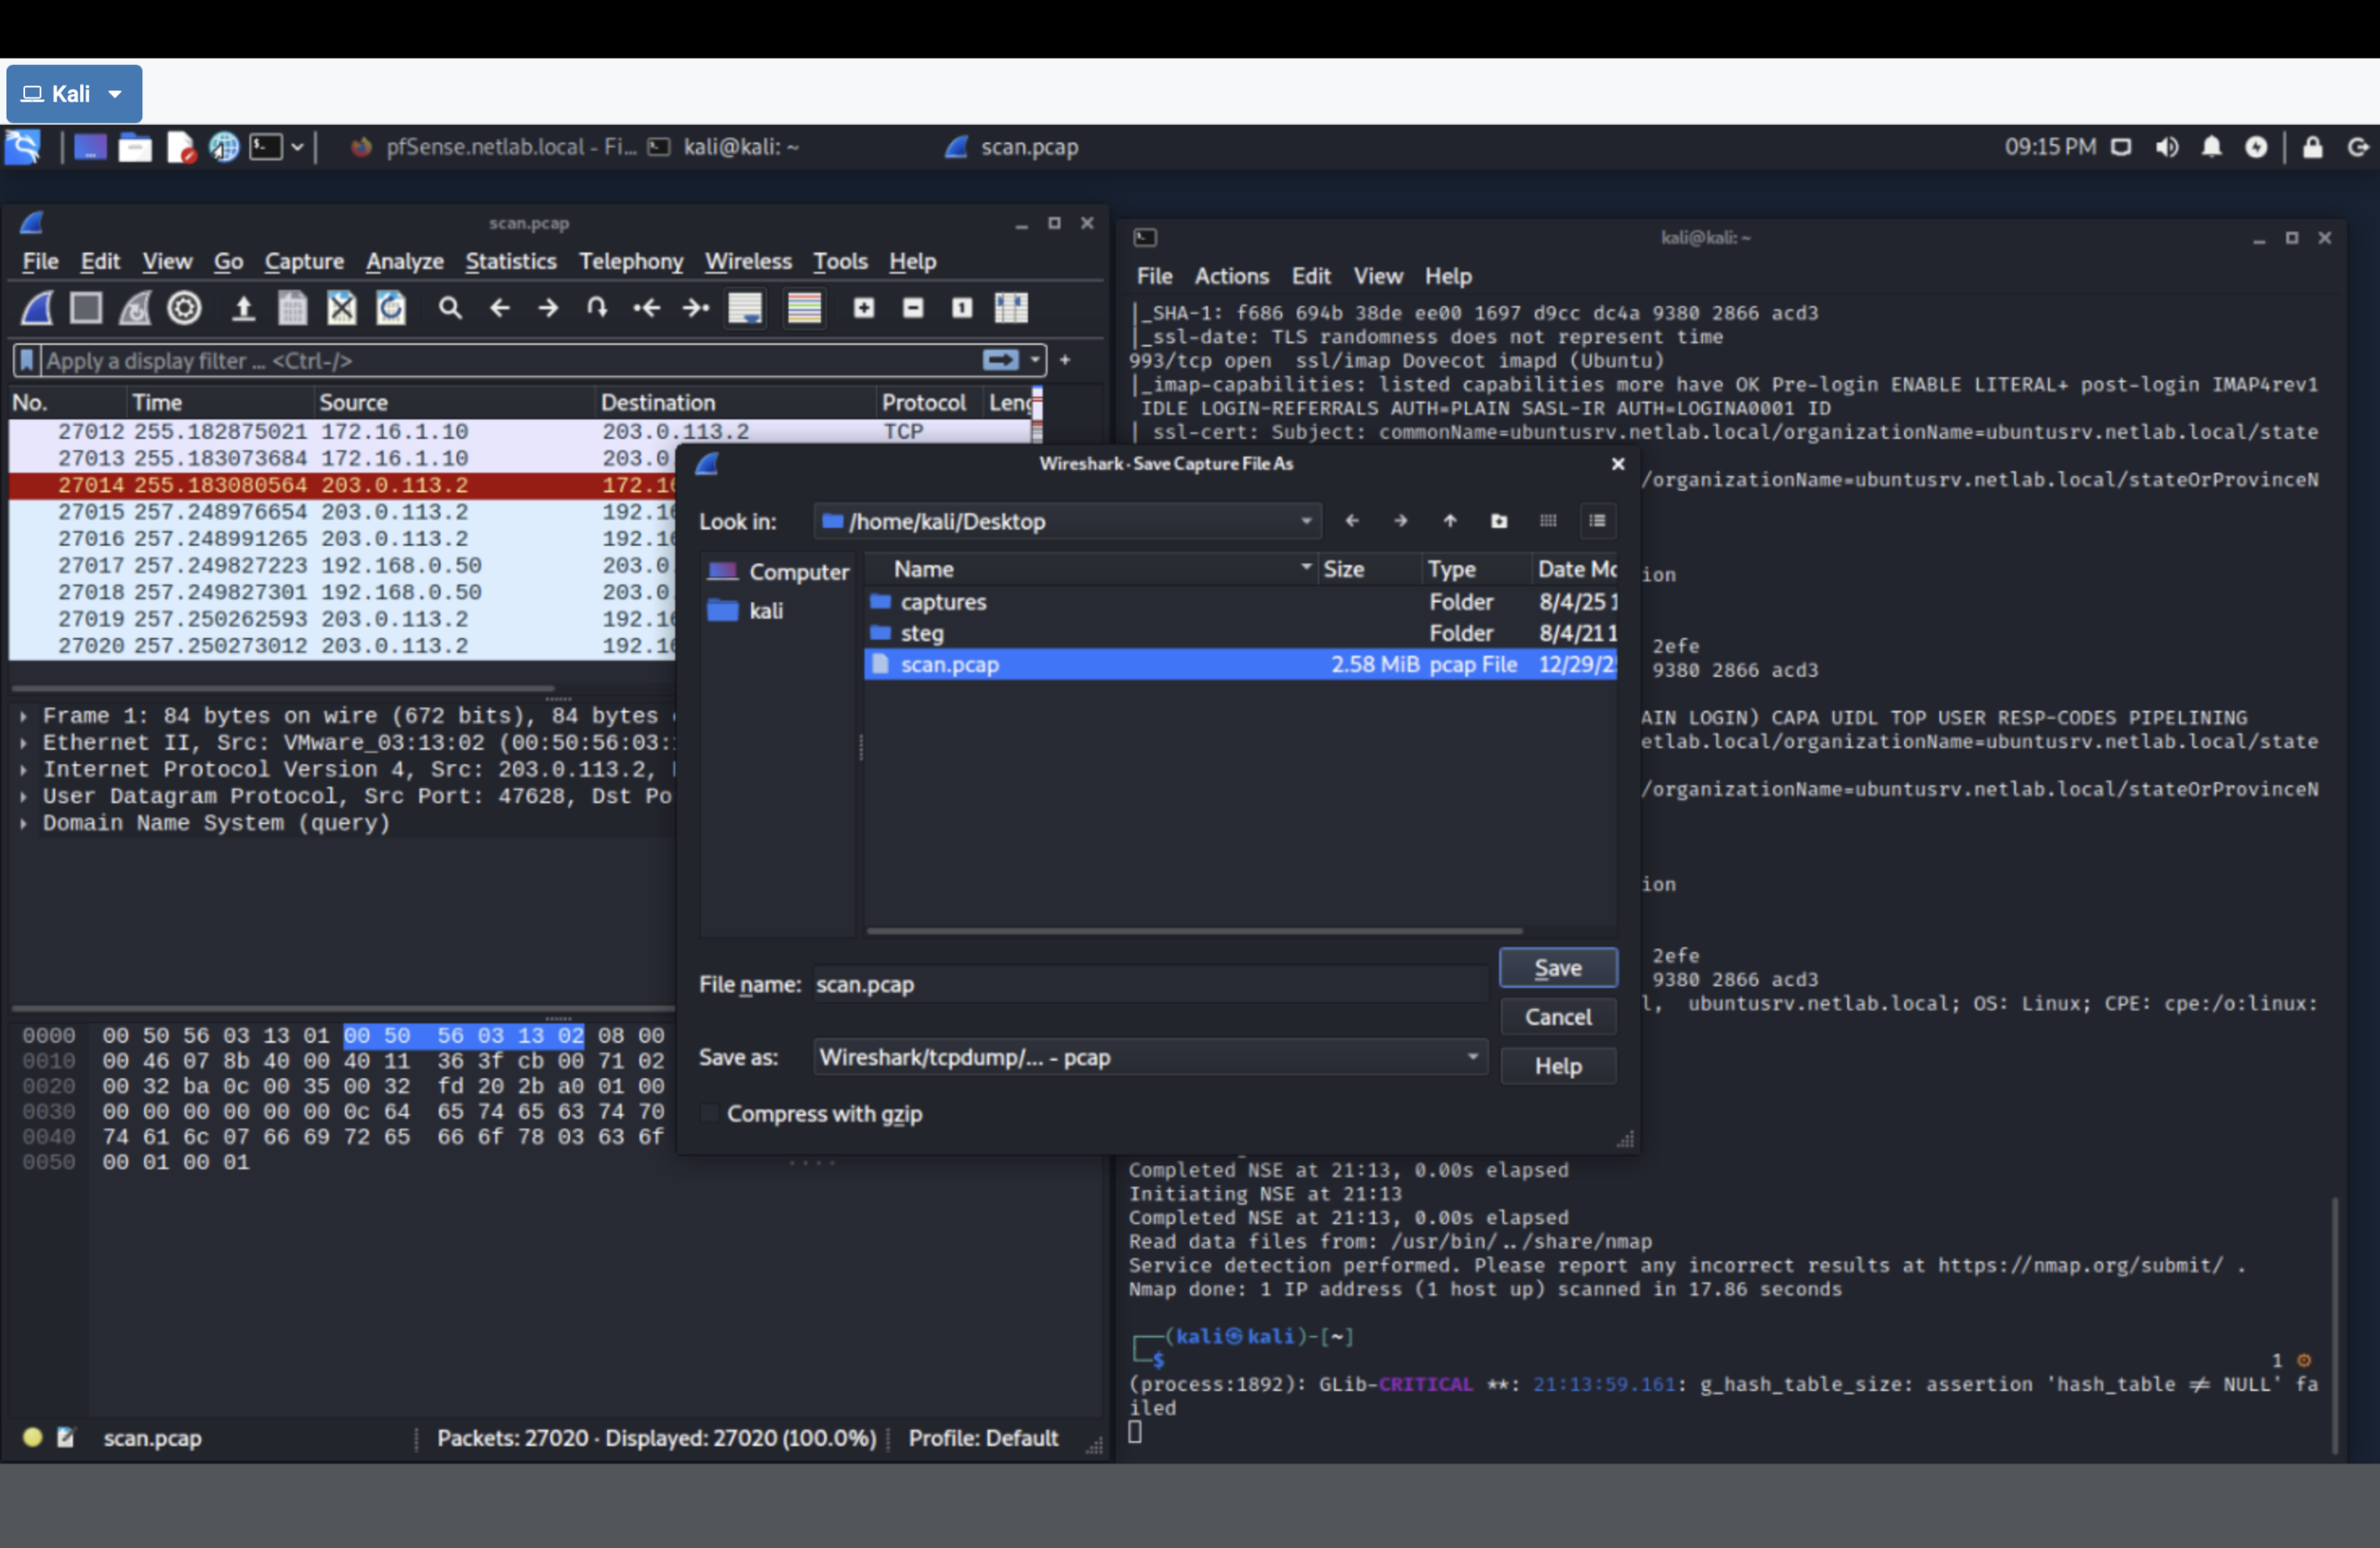Create a new folder in the save dialog
The image size is (2380, 1548).
tap(1498, 521)
